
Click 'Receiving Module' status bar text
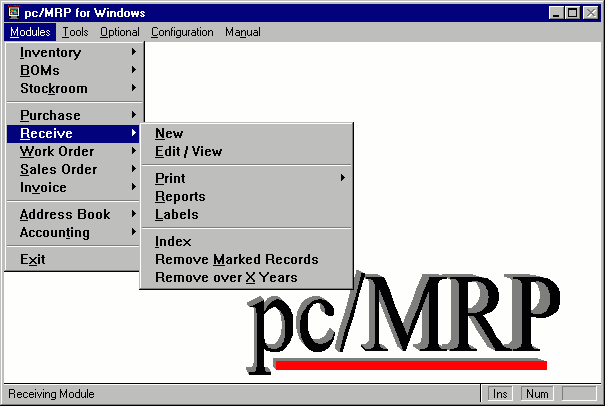coord(51,394)
